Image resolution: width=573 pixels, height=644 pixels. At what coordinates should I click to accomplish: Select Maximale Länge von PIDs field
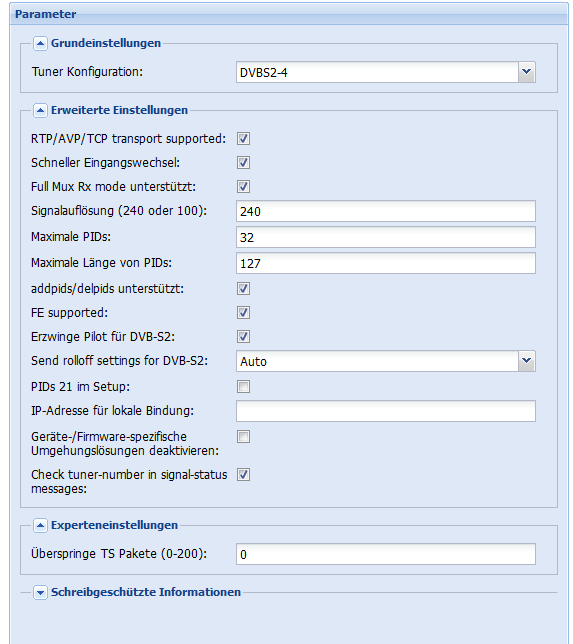386,263
